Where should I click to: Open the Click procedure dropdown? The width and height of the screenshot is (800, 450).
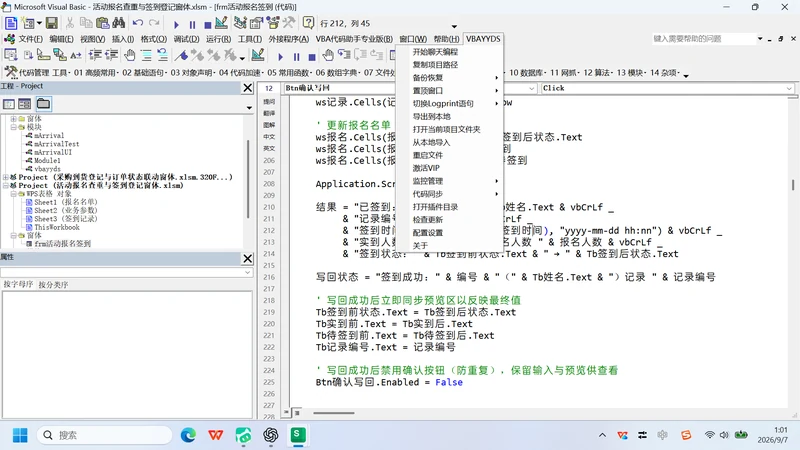(789, 88)
